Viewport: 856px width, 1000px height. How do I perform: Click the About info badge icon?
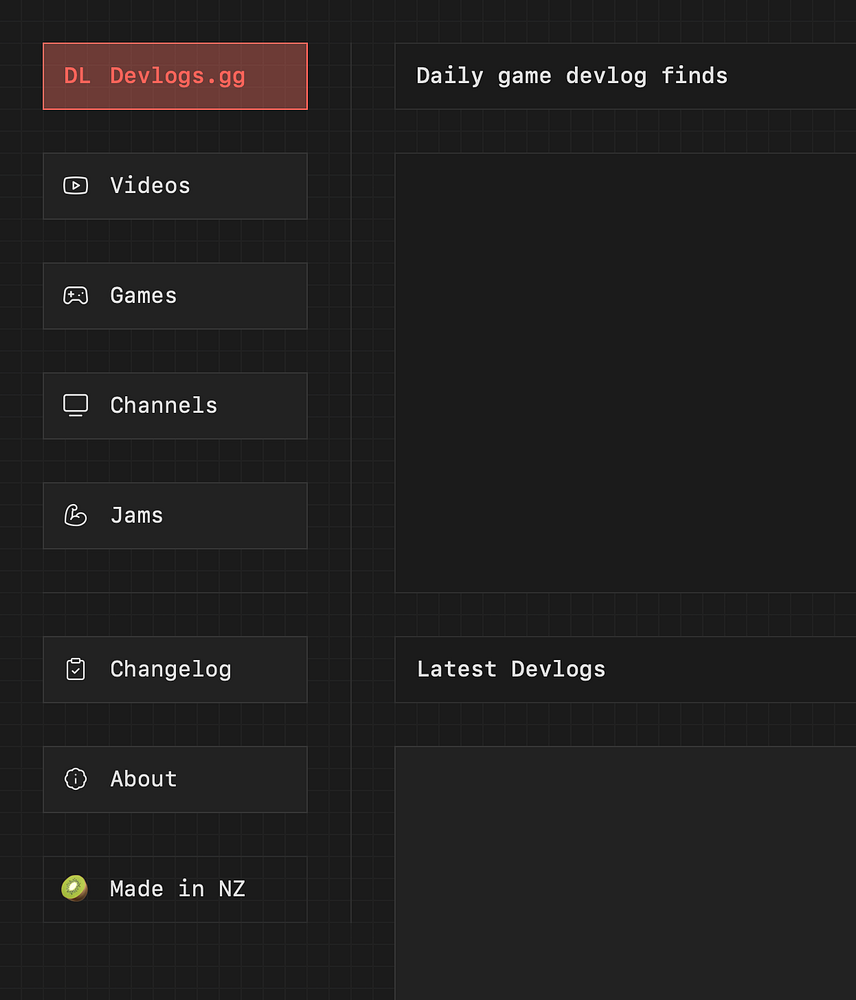click(75, 779)
